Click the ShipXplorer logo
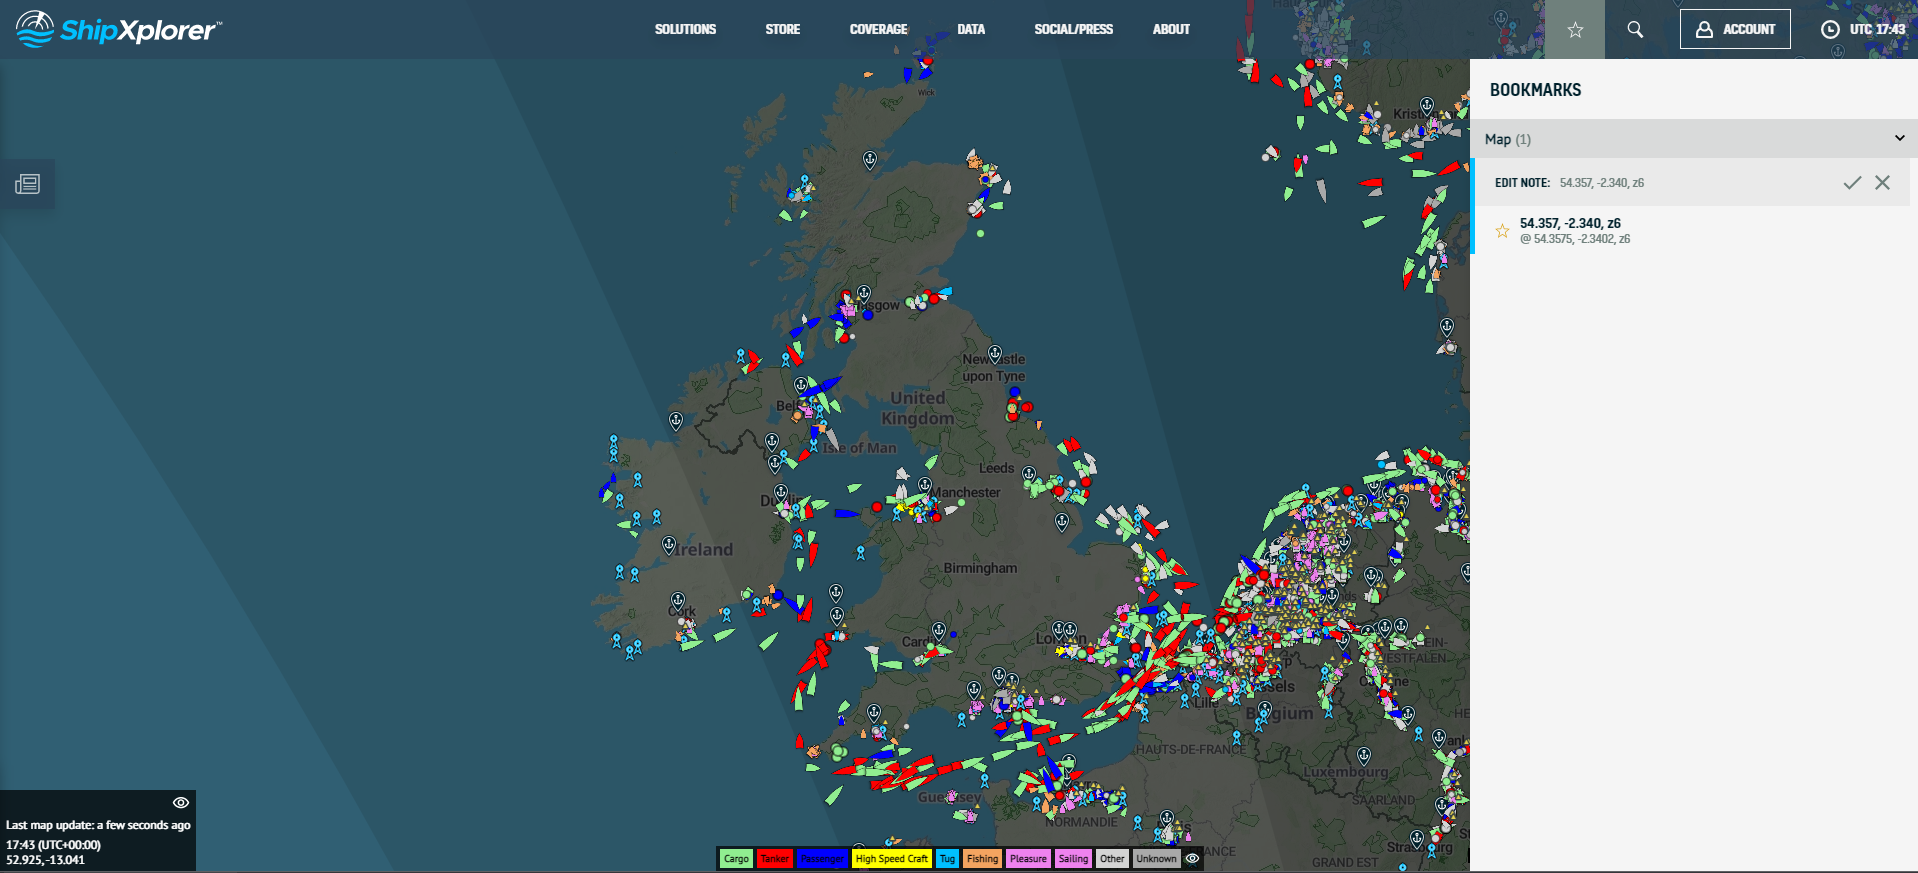The height and width of the screenshot is (873, 1918). pos(118,30)
